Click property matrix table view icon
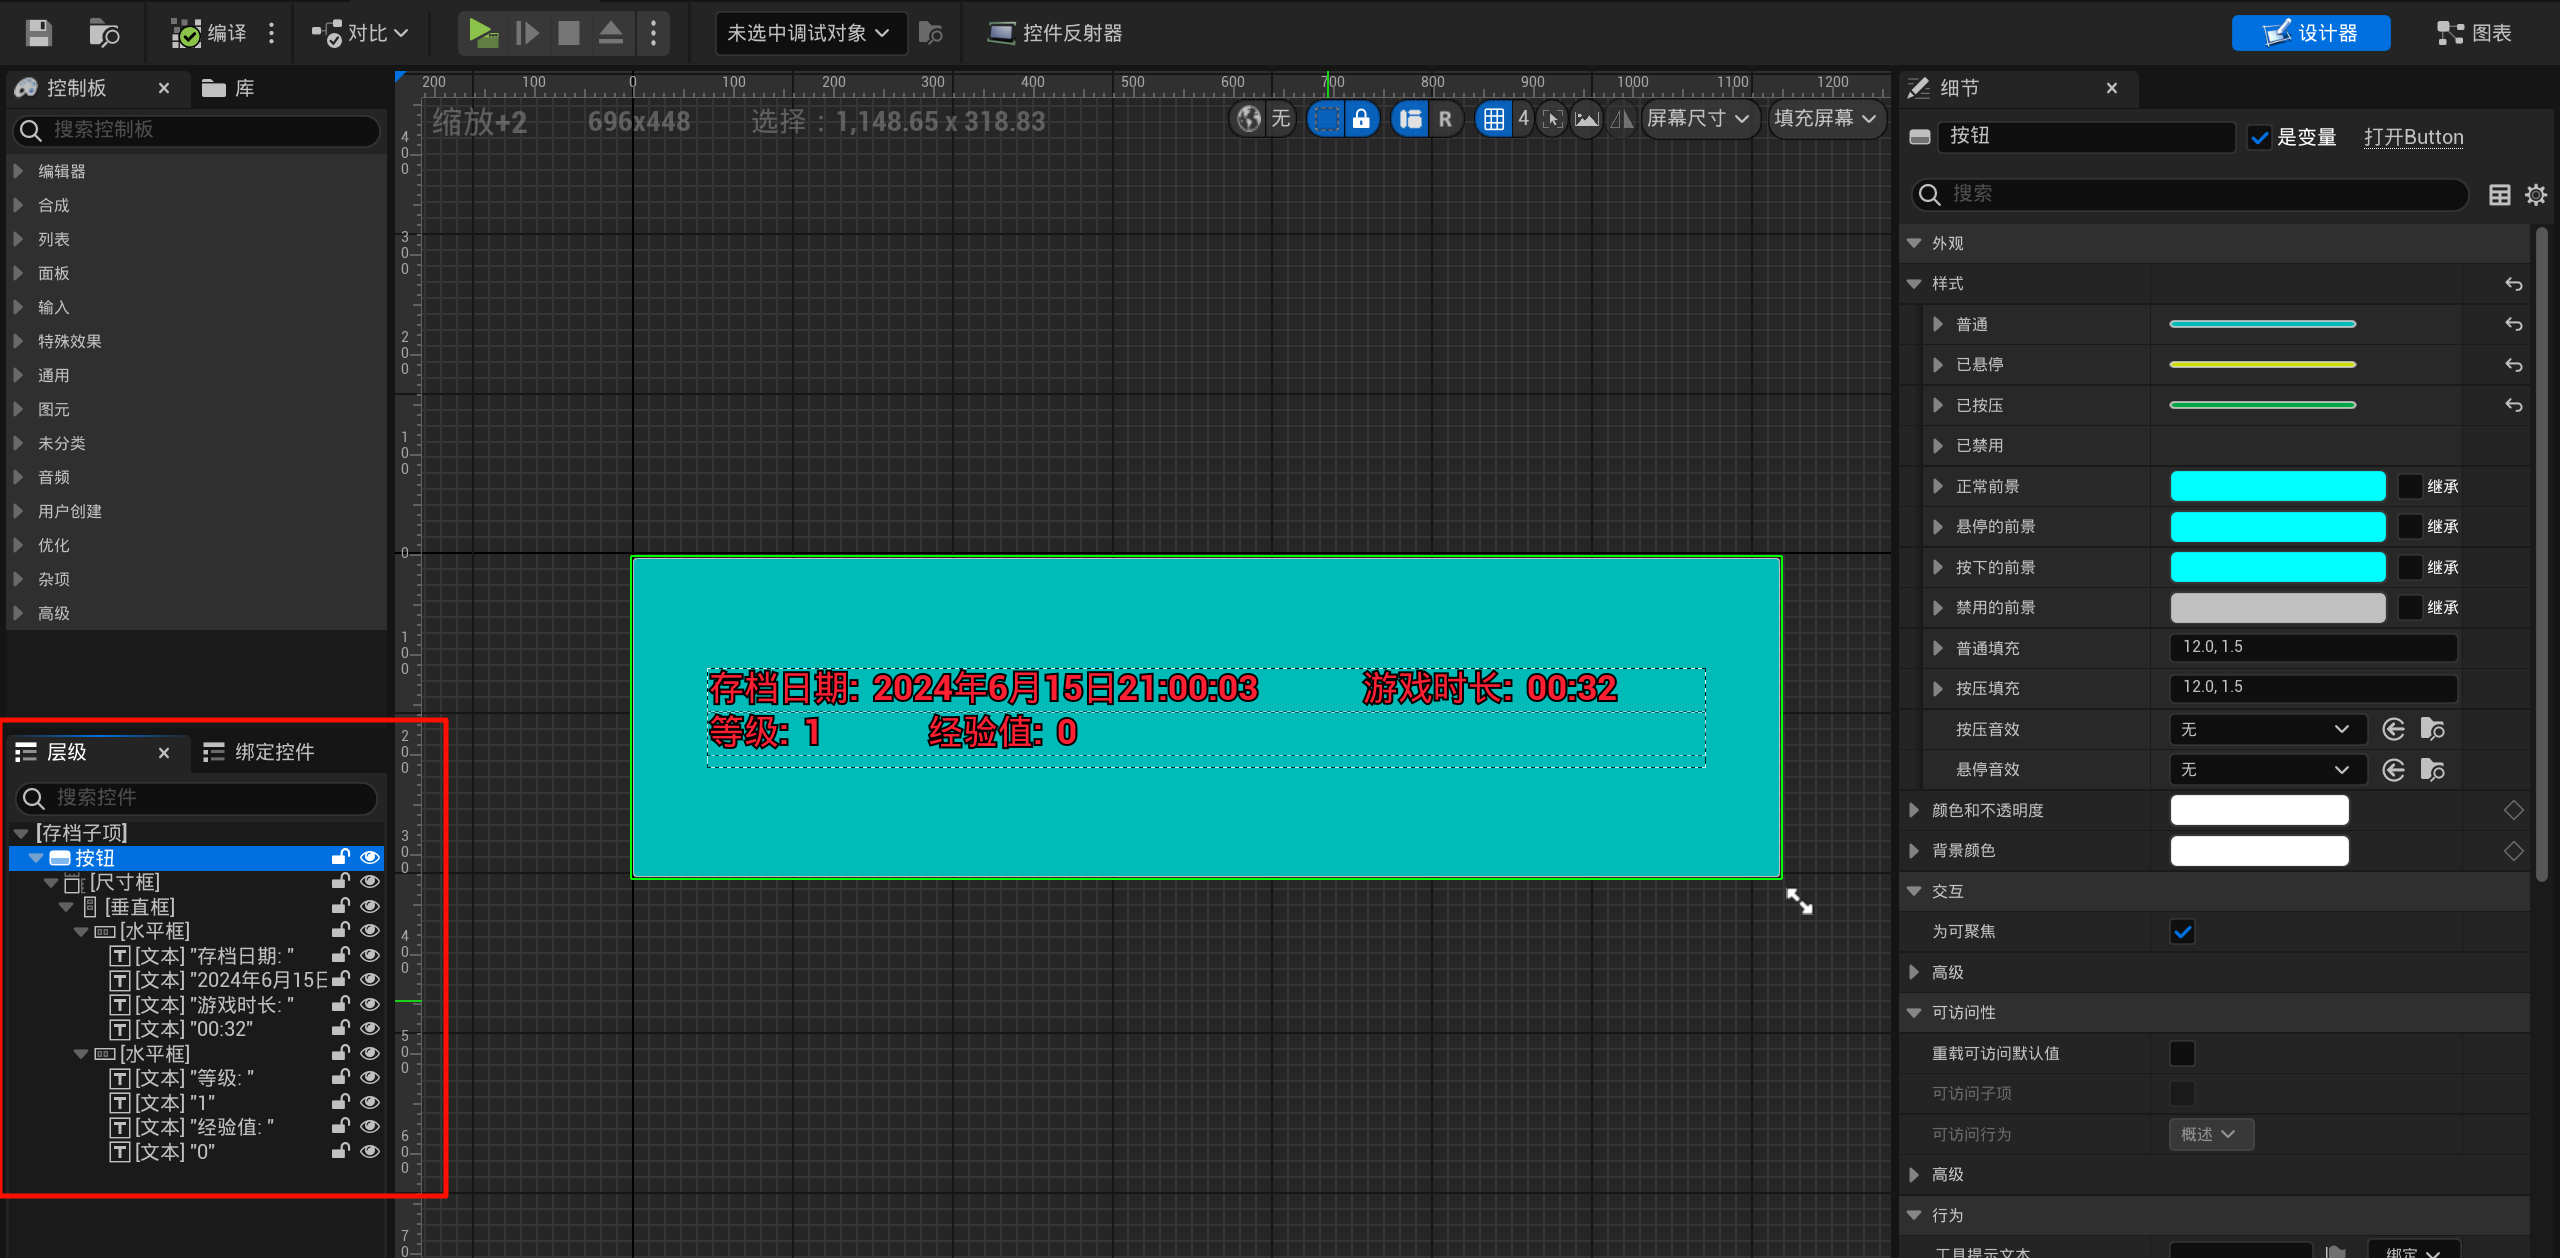This screenshot has width=2560, height=1258. [x=2499, y=195]
